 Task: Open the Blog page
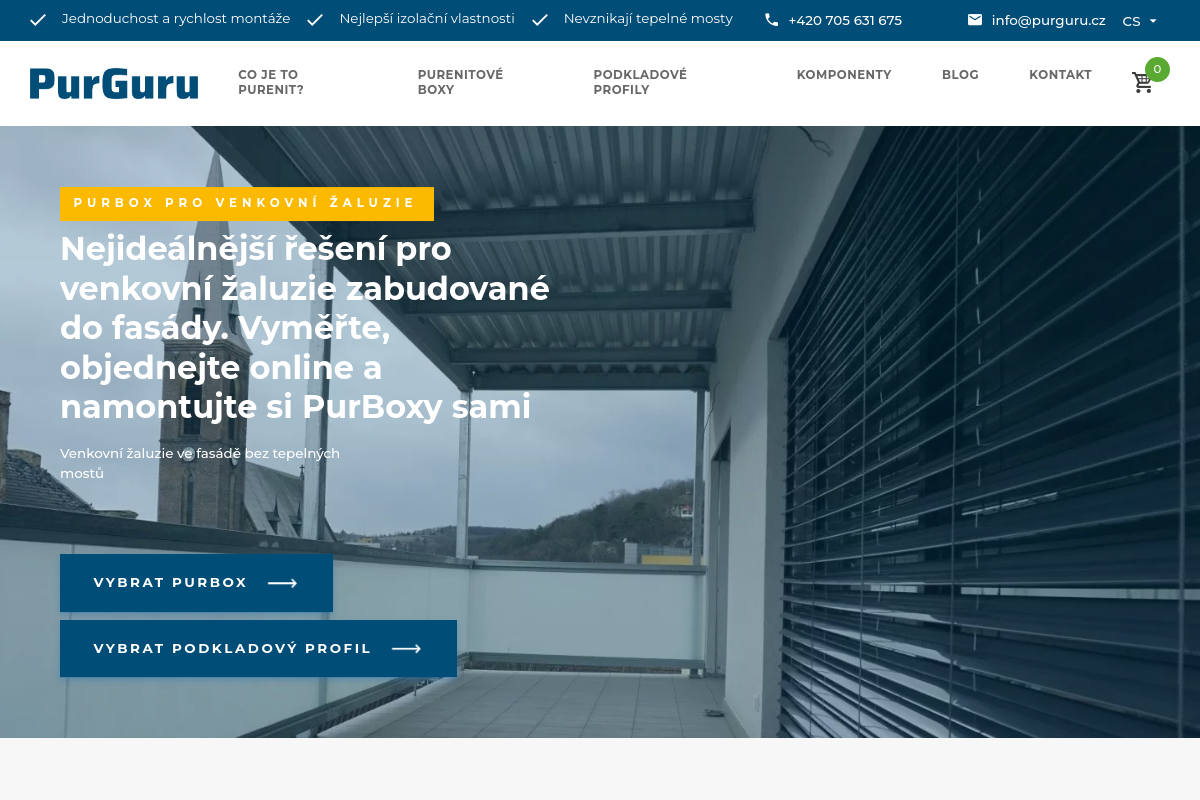[x=960, y=75]
